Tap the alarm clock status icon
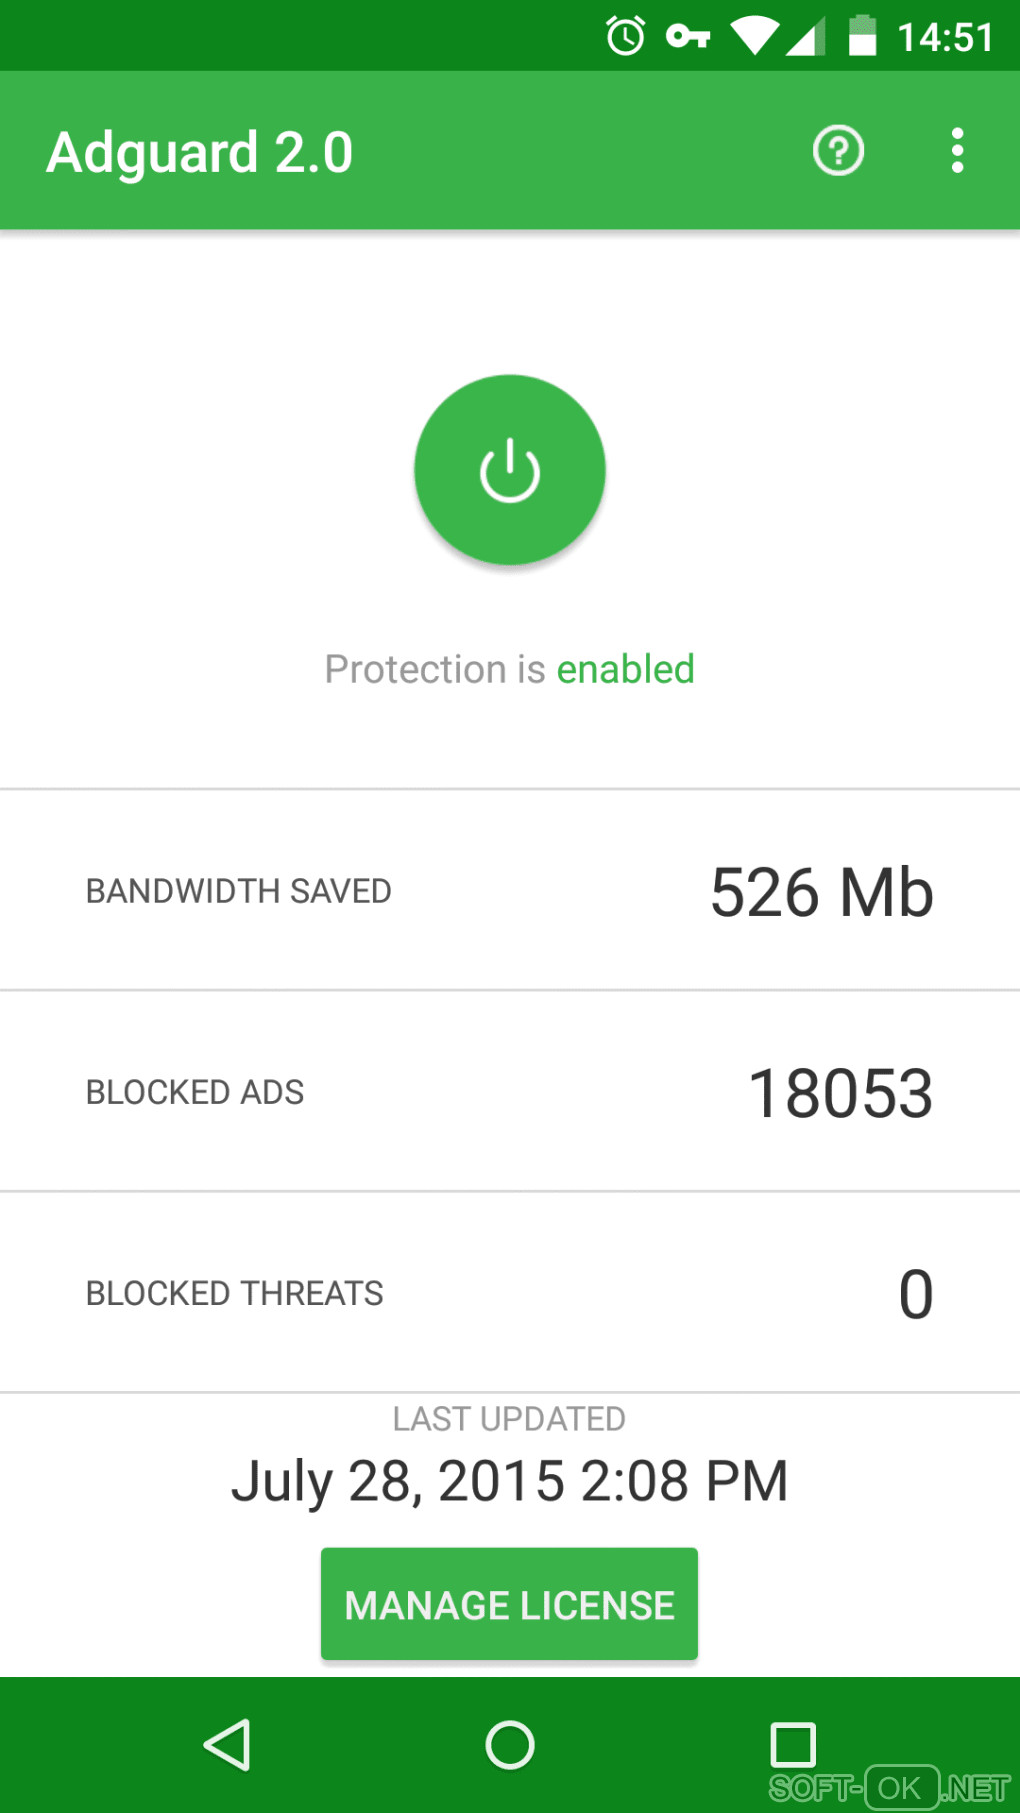1020x1813 pixels. click(626, 37)
